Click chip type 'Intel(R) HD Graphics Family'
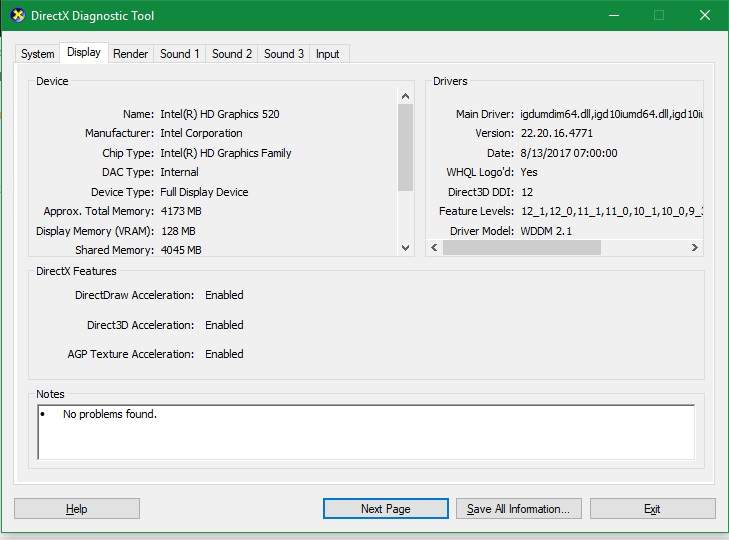729x540 pixels. [x=226, y=153]
